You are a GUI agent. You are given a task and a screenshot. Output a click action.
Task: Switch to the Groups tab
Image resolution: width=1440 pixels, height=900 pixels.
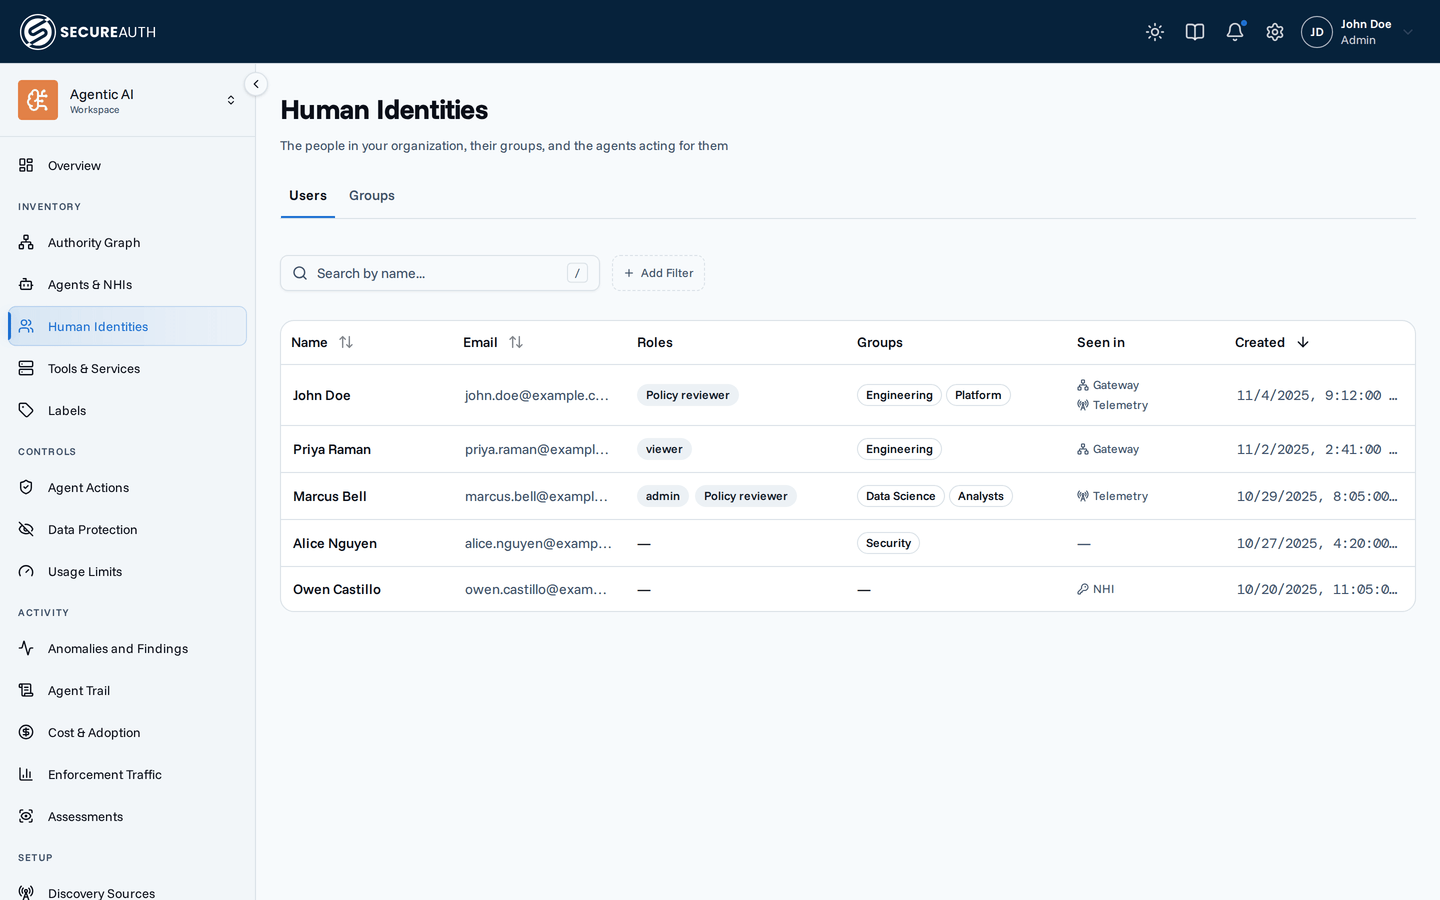point(372,196)
